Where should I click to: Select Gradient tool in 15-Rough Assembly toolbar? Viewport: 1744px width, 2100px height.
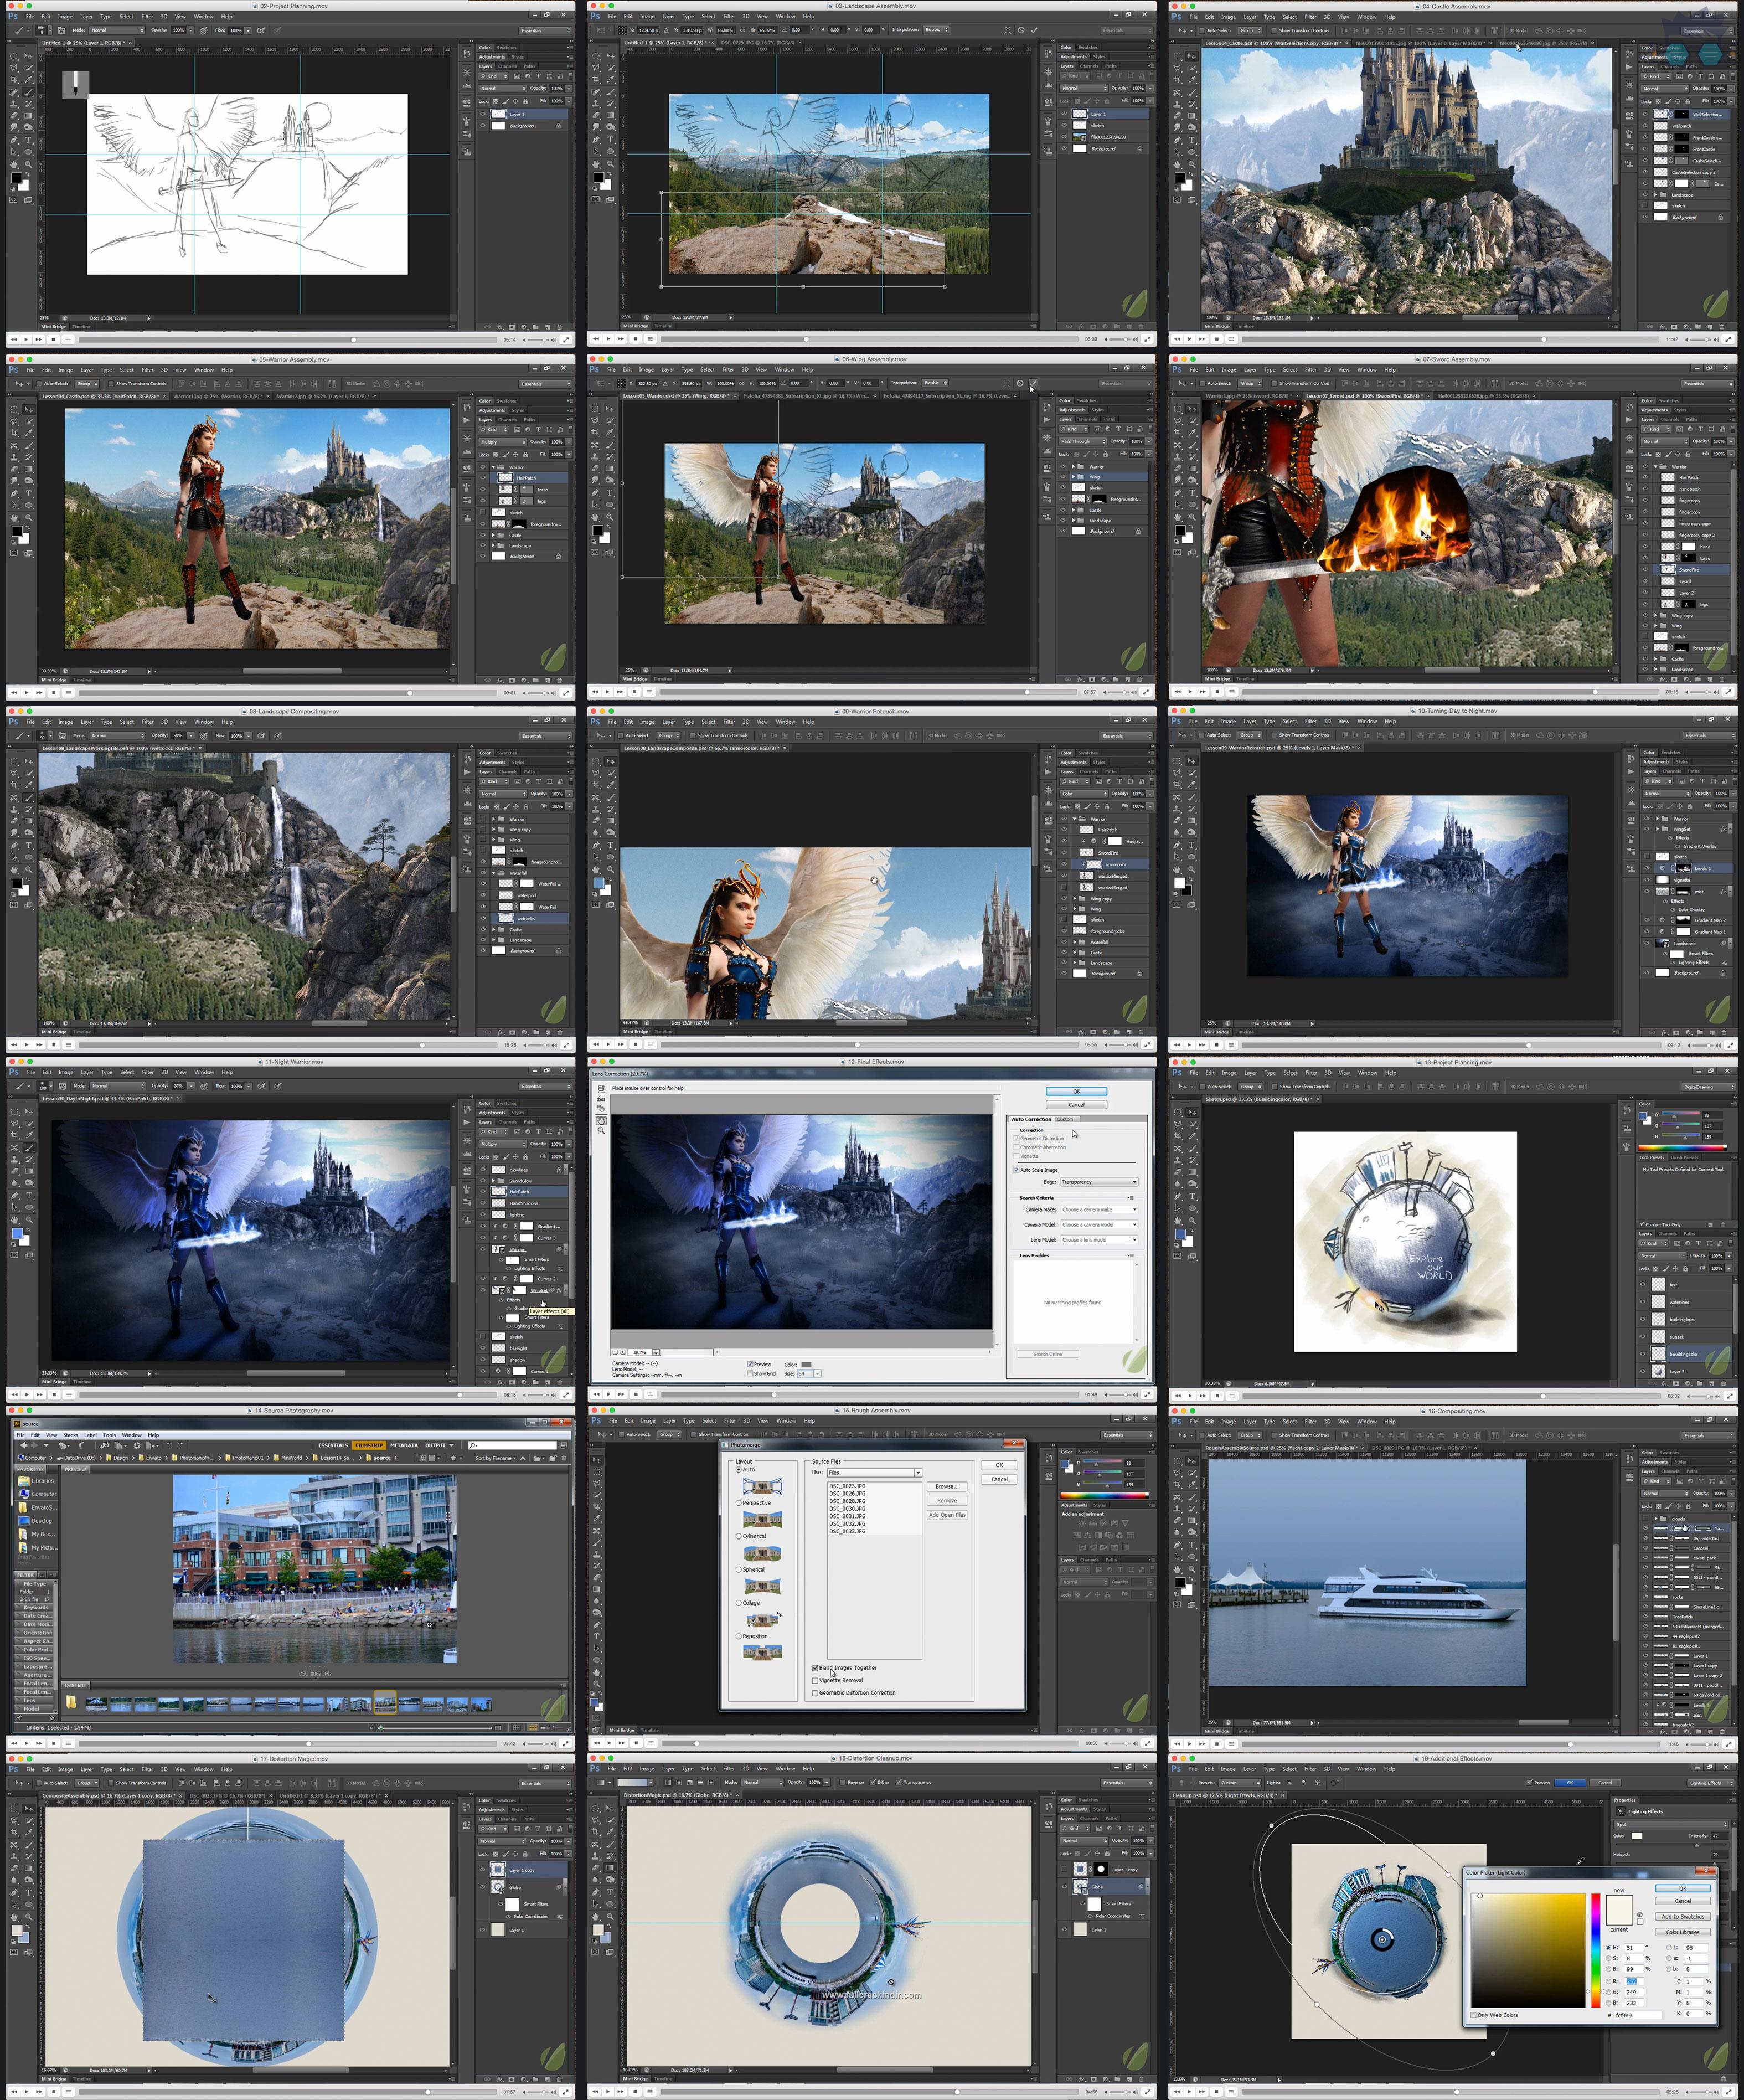(x=597, y=1589)
